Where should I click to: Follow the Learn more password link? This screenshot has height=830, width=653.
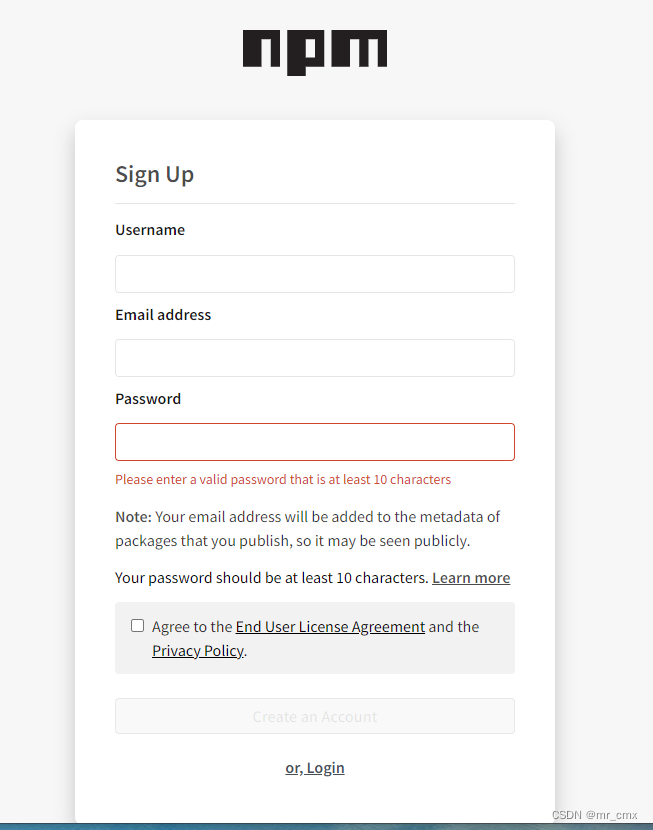[471, 578]
